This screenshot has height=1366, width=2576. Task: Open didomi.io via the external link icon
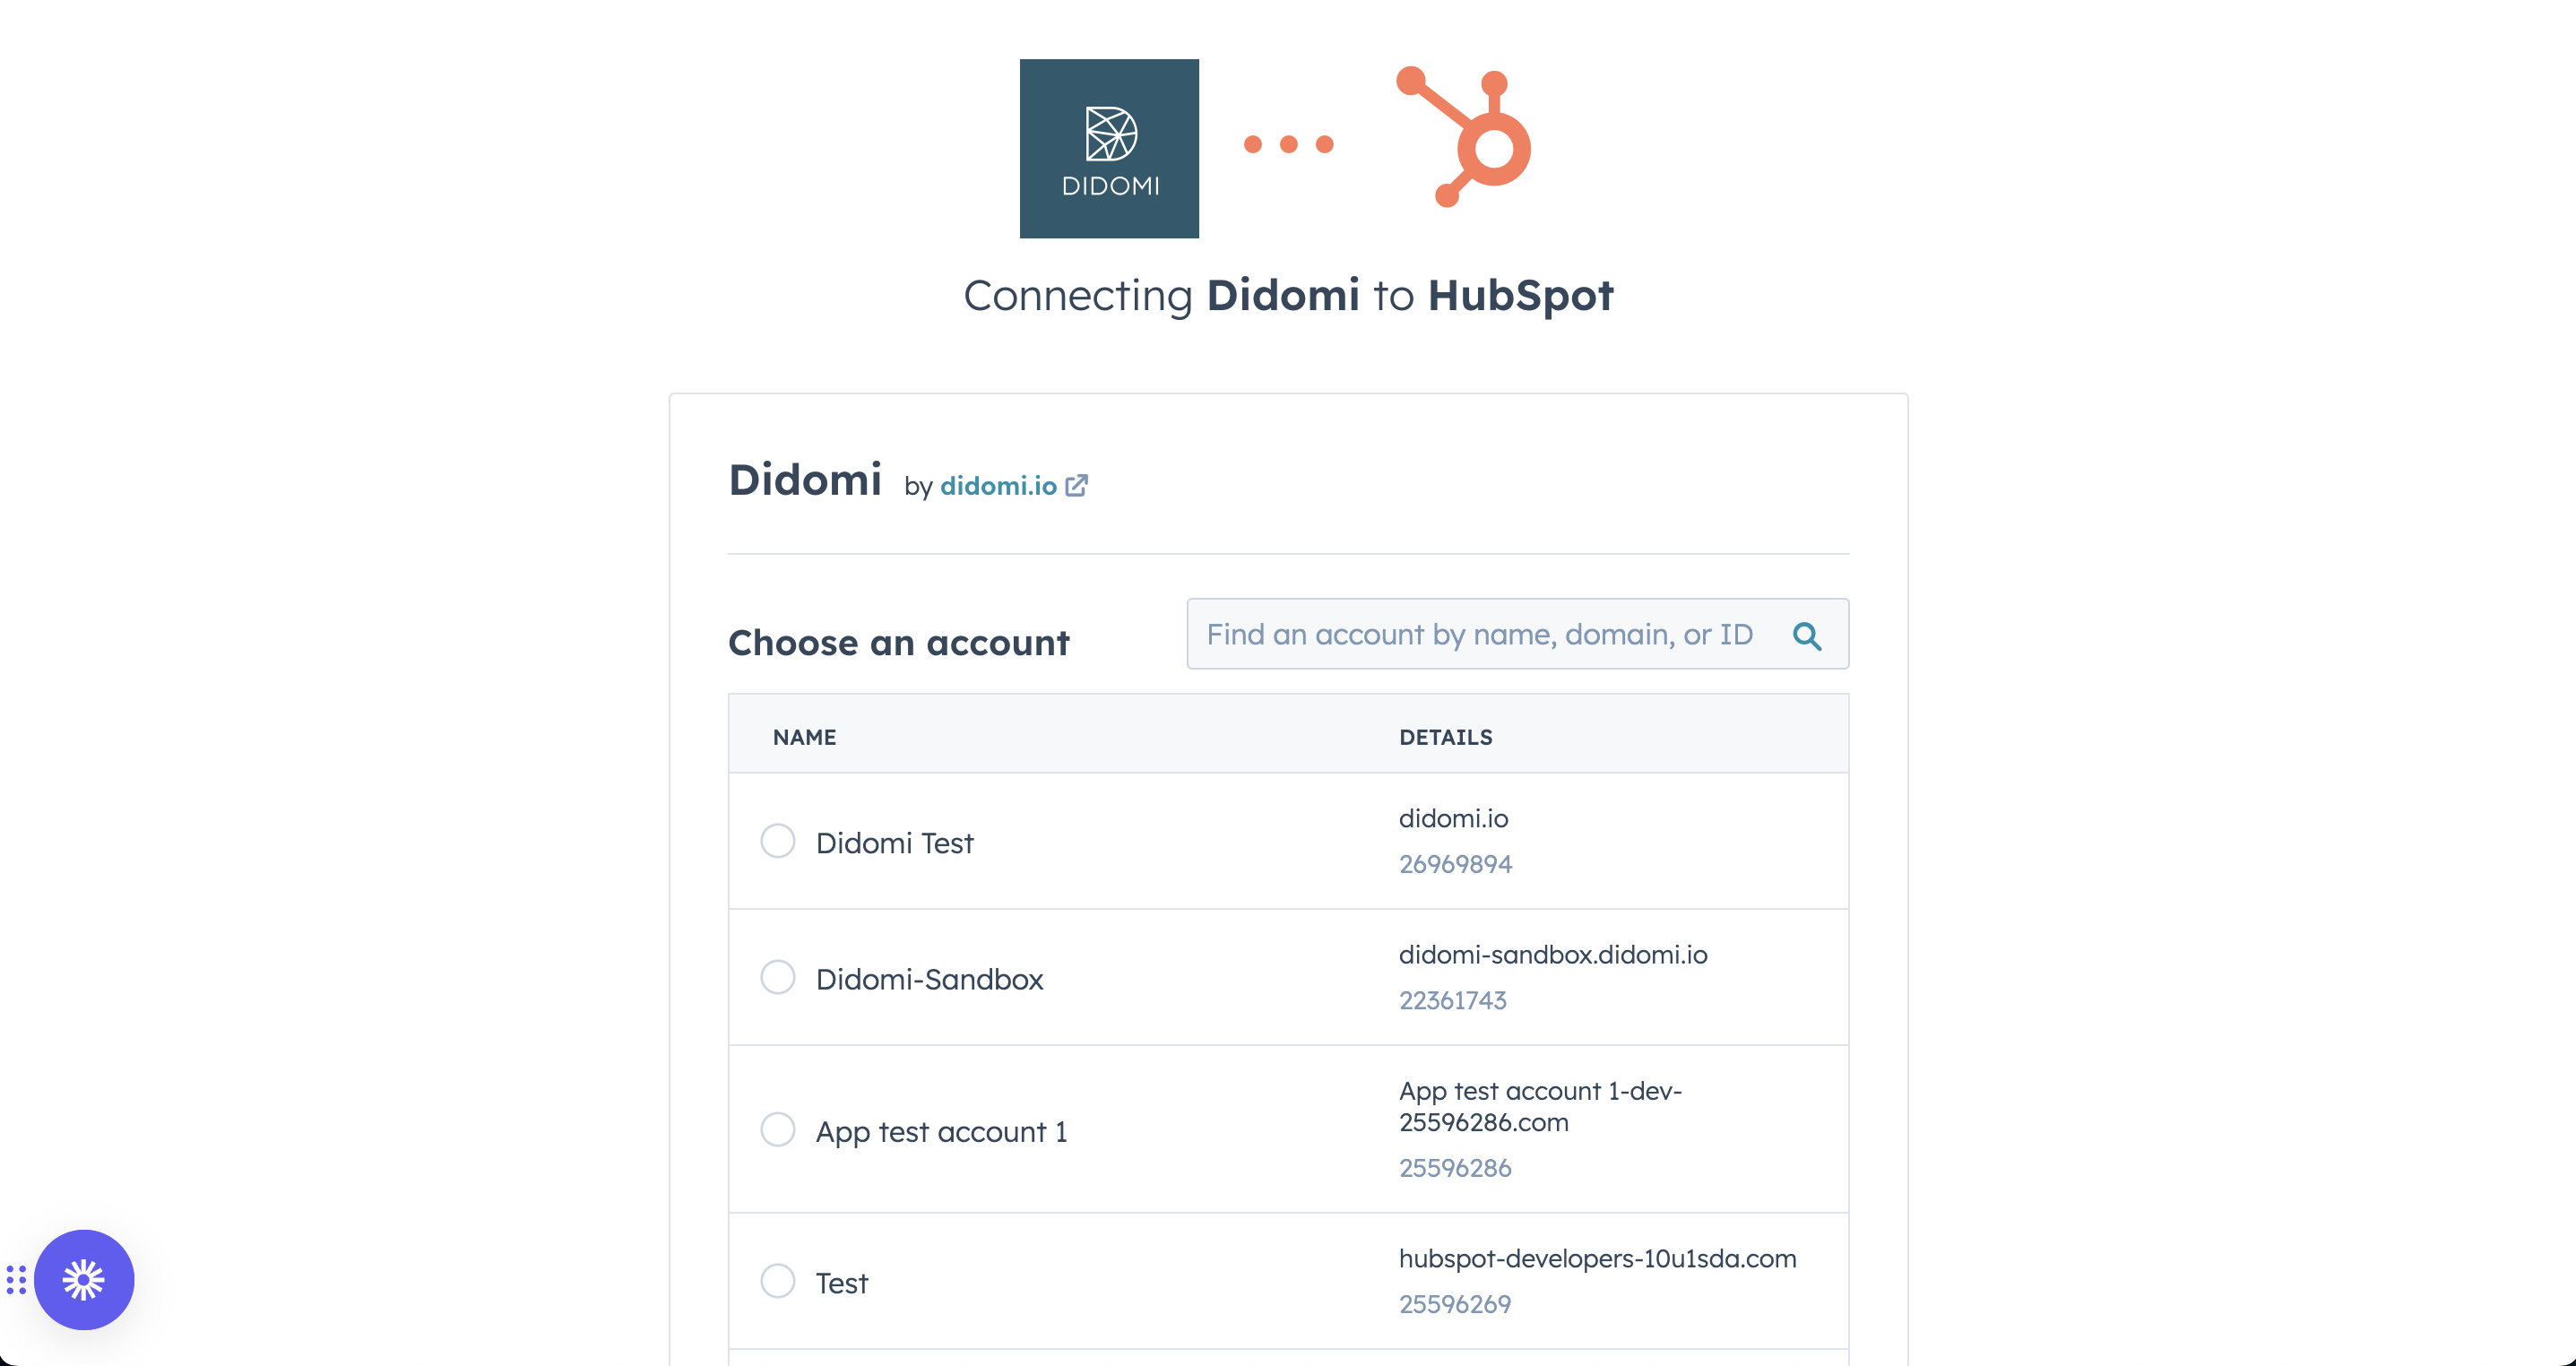pos(1077,484)
